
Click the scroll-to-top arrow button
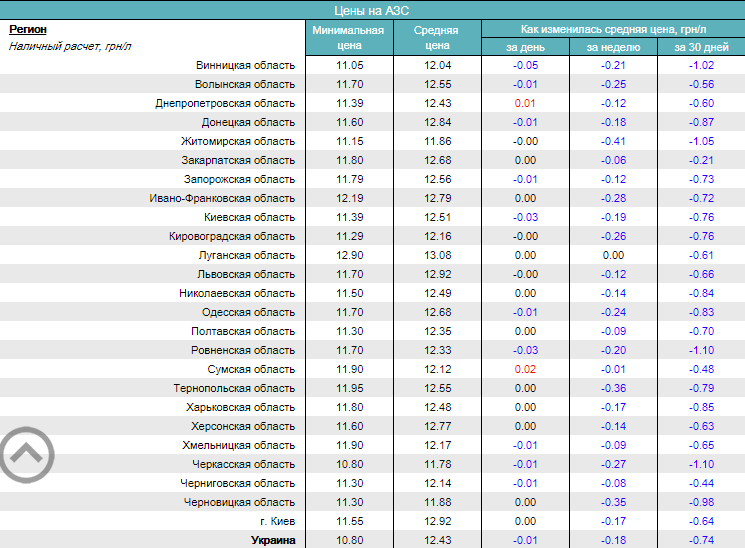pos(26,456)
